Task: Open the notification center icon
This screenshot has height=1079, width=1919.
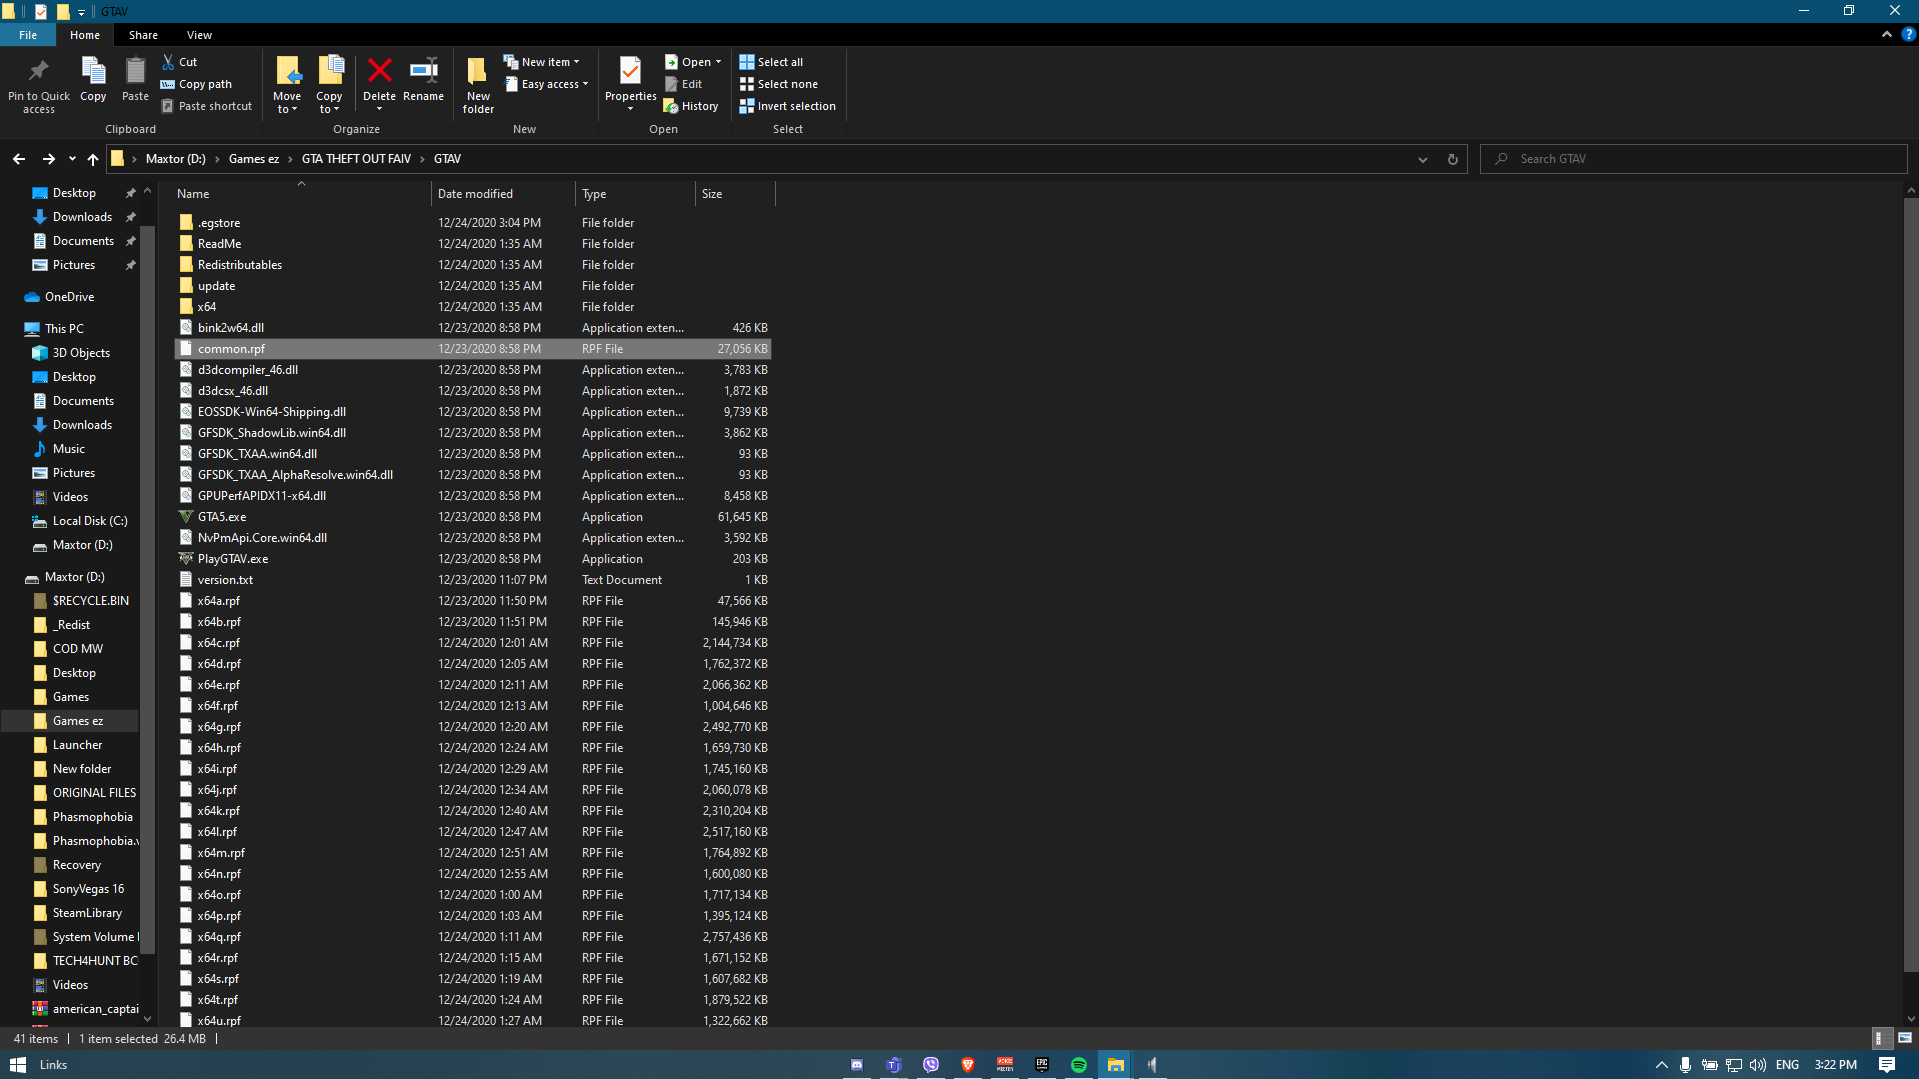Action: 1887,1065
